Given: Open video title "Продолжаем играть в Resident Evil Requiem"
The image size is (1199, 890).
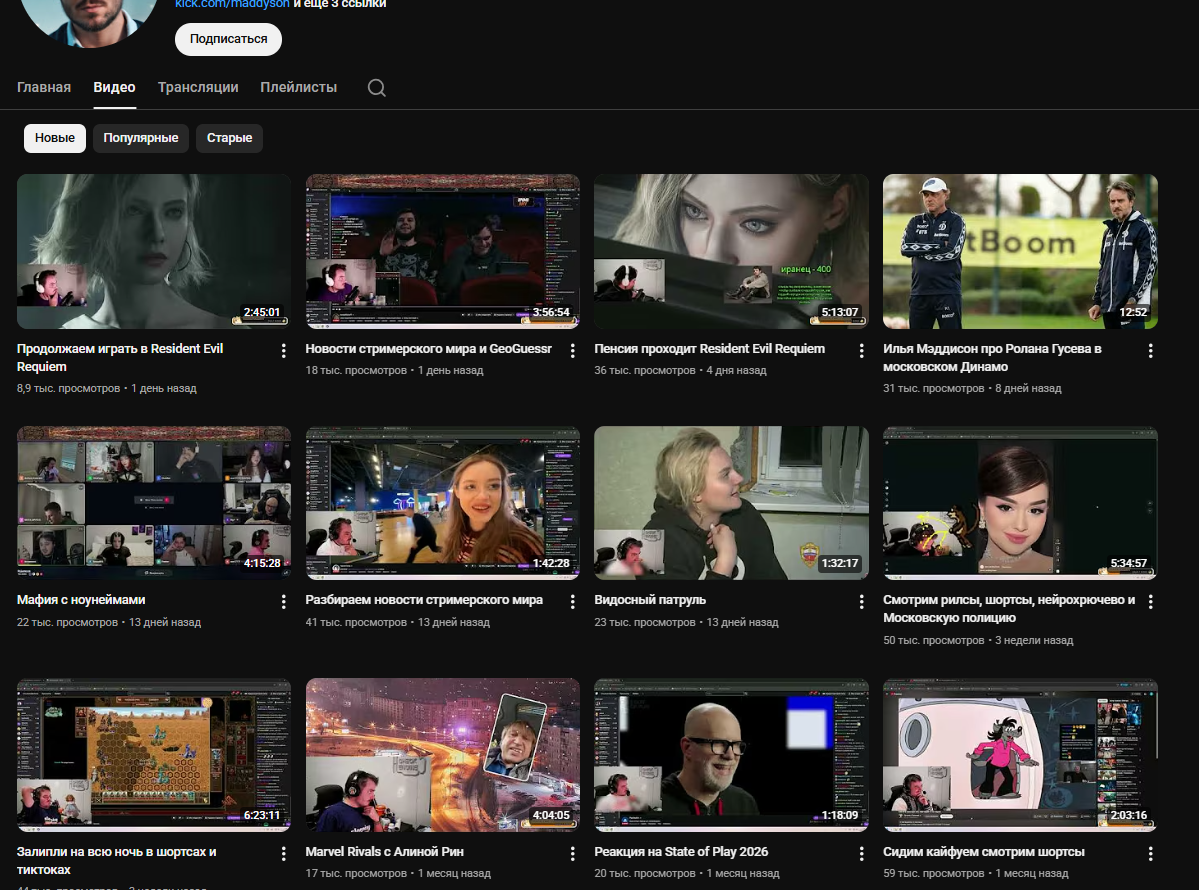Looking at the screenshot, I should (120, 357).
